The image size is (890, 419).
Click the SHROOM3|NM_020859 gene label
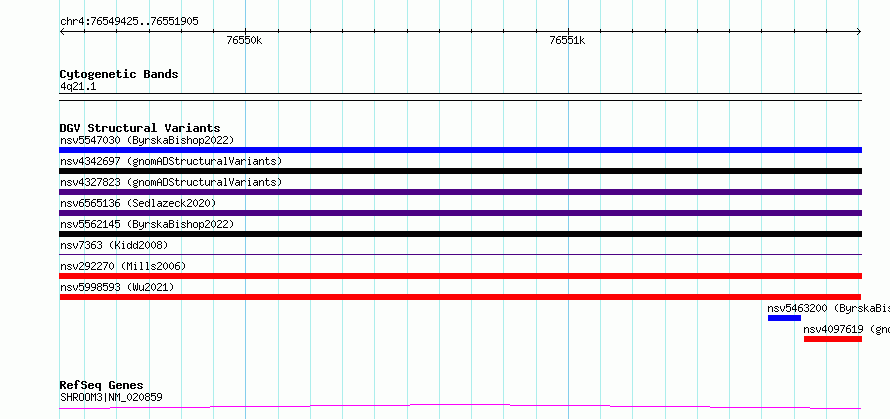coord(111,397)
